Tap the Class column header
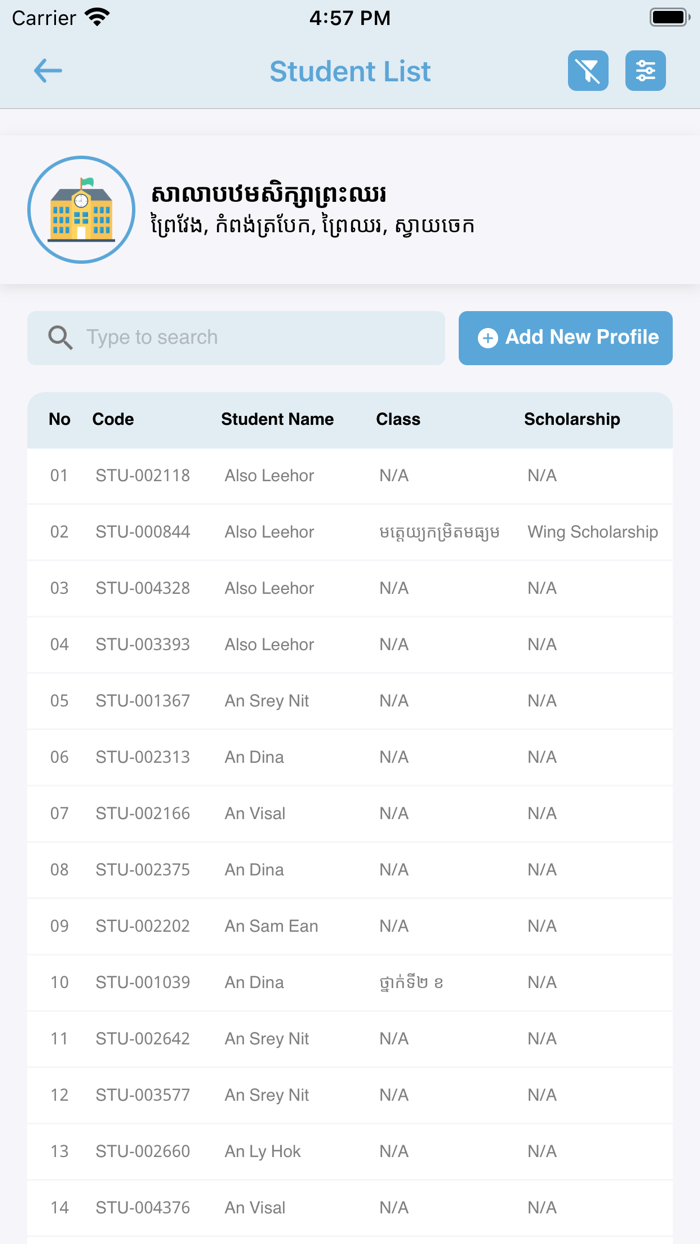The image size is (700, 1244). [x=398, y=420]
